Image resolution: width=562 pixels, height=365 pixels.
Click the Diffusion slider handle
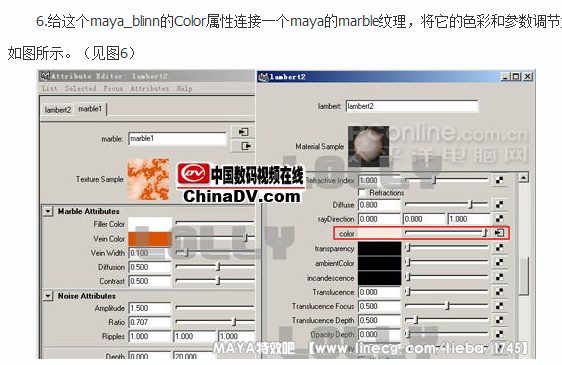[x=218, y=267]
